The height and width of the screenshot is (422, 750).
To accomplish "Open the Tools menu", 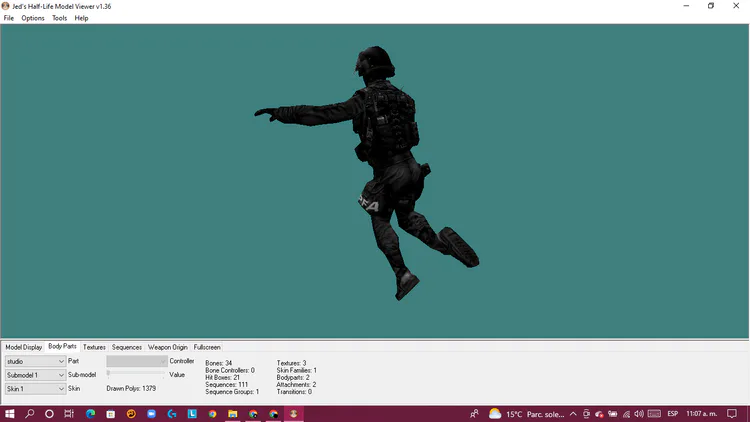I will (x=59, y=18).
